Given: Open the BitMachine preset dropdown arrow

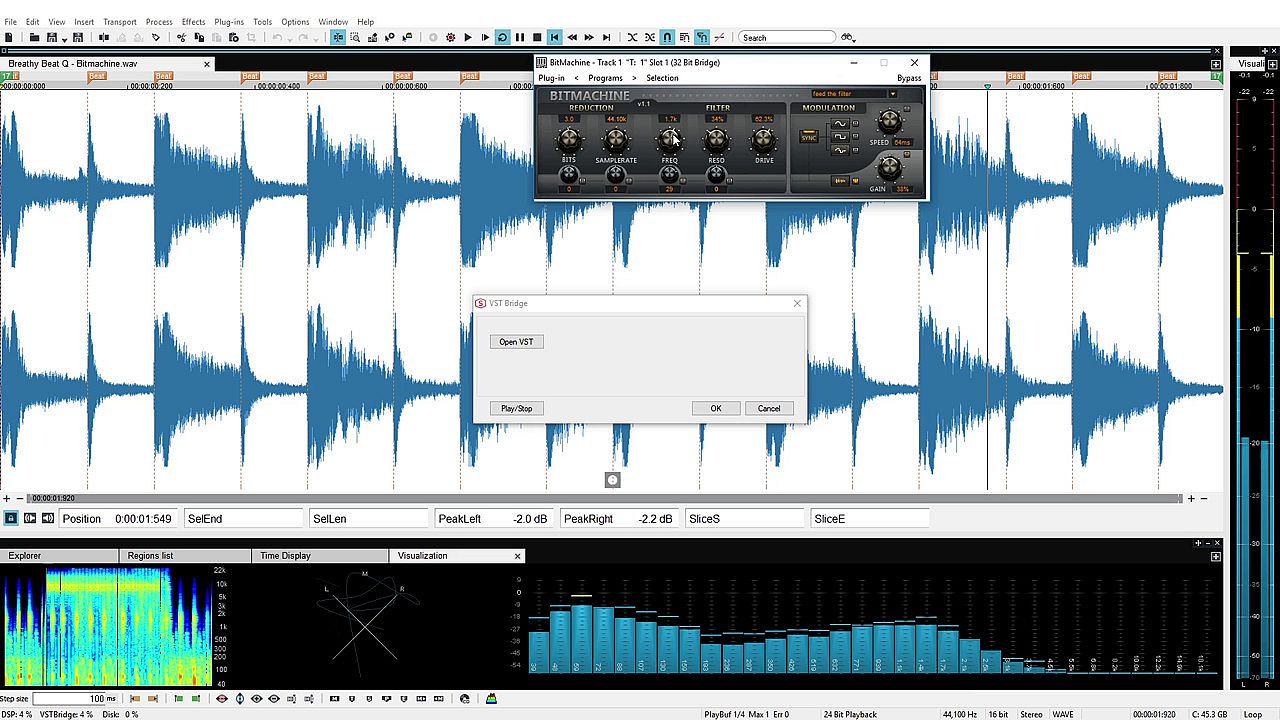Looking at the screenshot, I should 892,94.
